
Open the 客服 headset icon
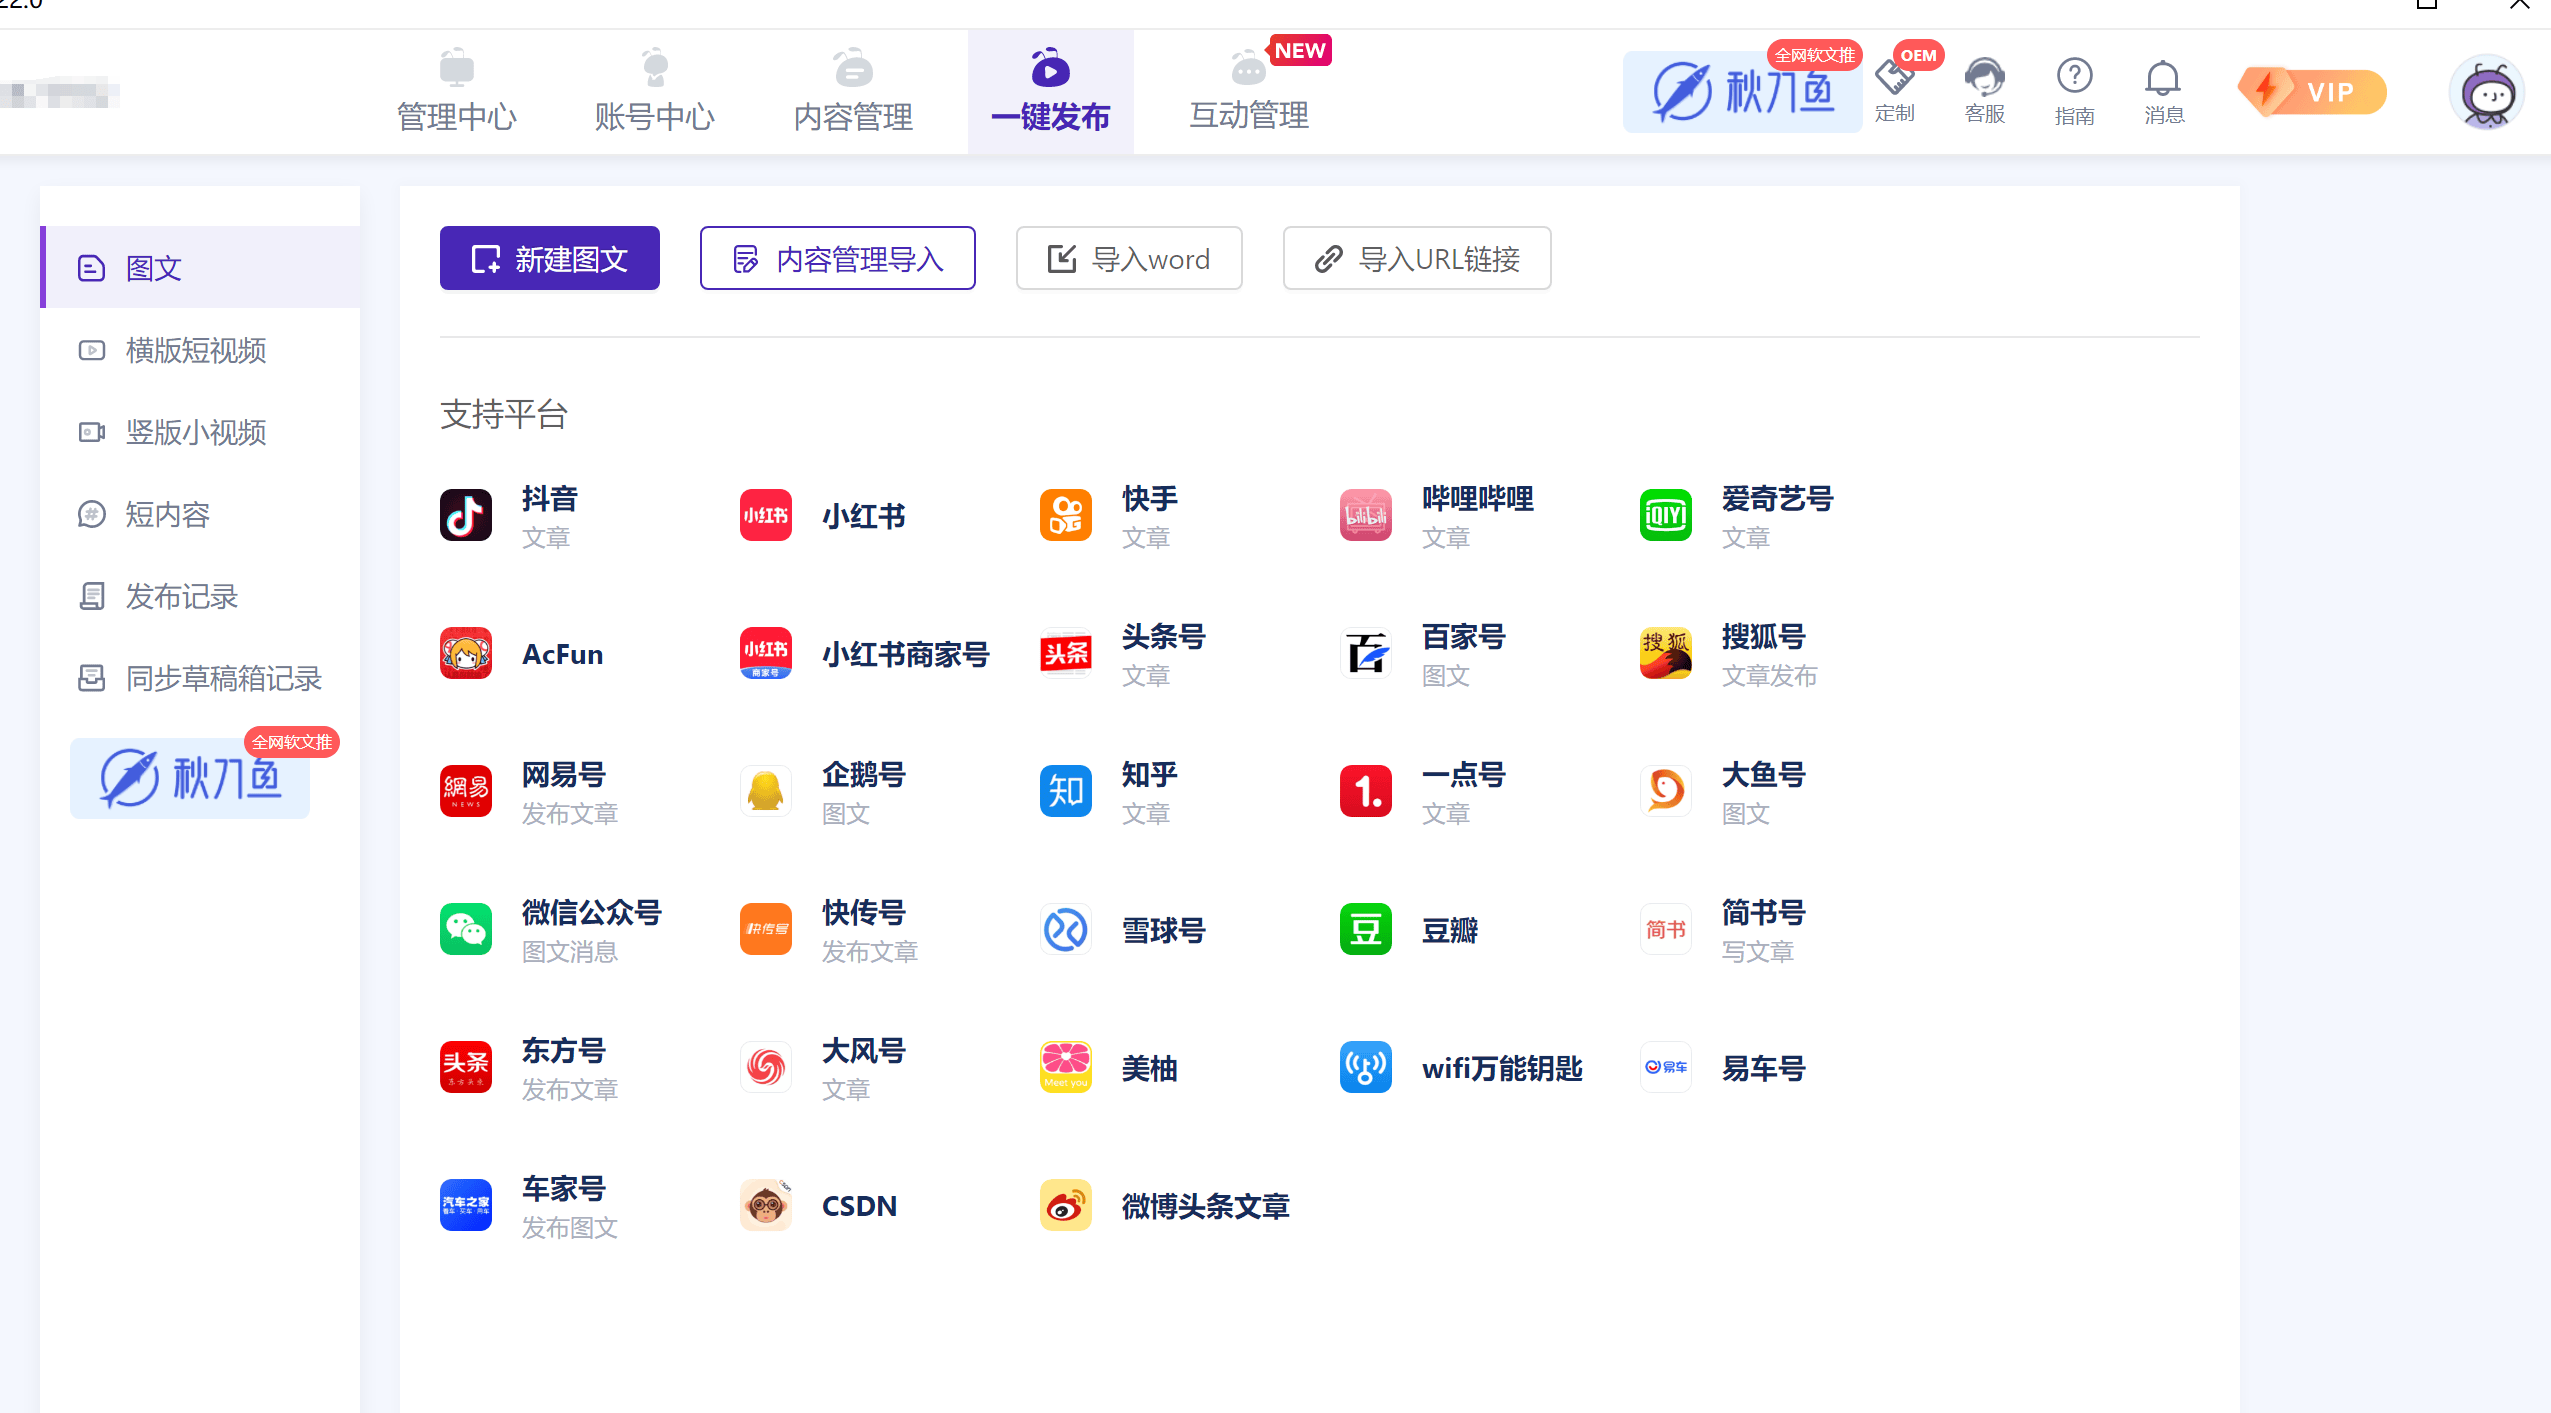coord(1984,90)
